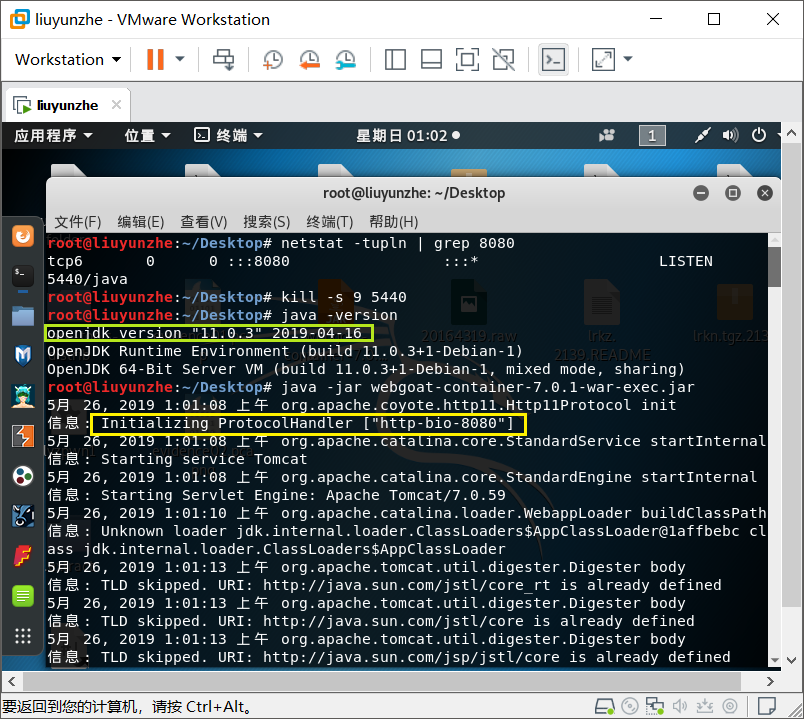Screen dimensions: 804x719
Task: Click 'Starting service Tomcat' log line
Action: [x=204, y=460]
